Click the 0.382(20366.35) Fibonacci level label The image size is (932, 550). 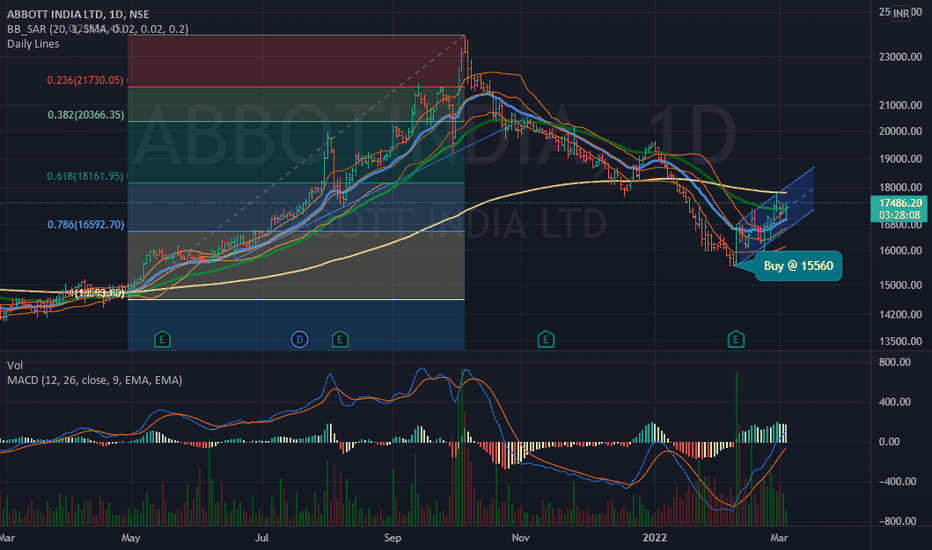86,115
